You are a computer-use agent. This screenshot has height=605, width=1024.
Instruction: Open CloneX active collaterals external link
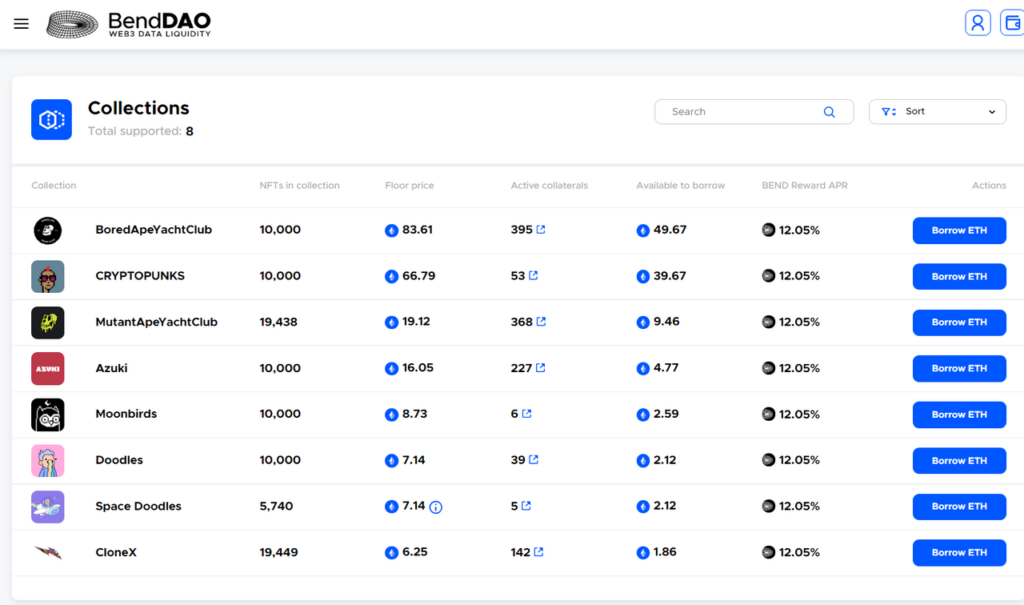(x=538, y=552)
